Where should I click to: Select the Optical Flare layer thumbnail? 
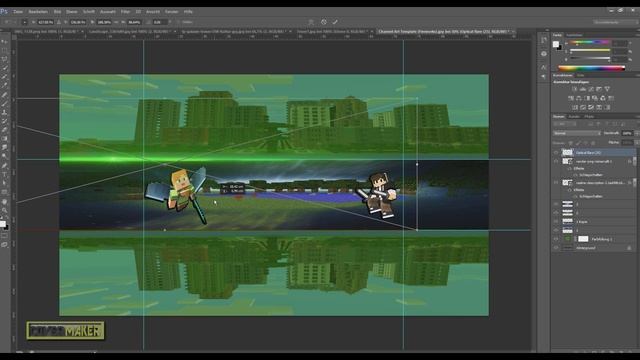click(567, 153)
